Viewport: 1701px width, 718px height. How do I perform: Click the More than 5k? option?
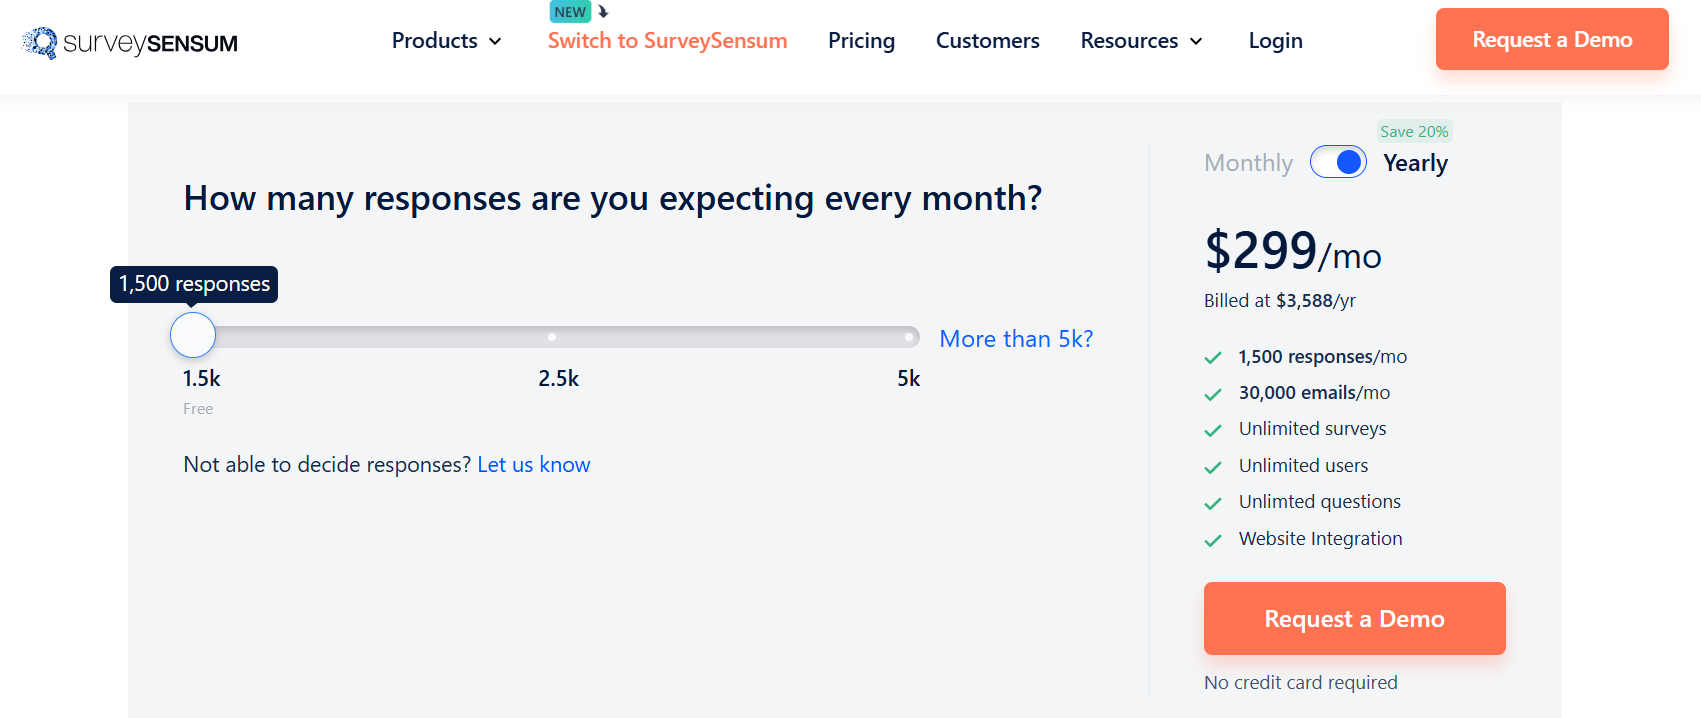coord(1016,339)
